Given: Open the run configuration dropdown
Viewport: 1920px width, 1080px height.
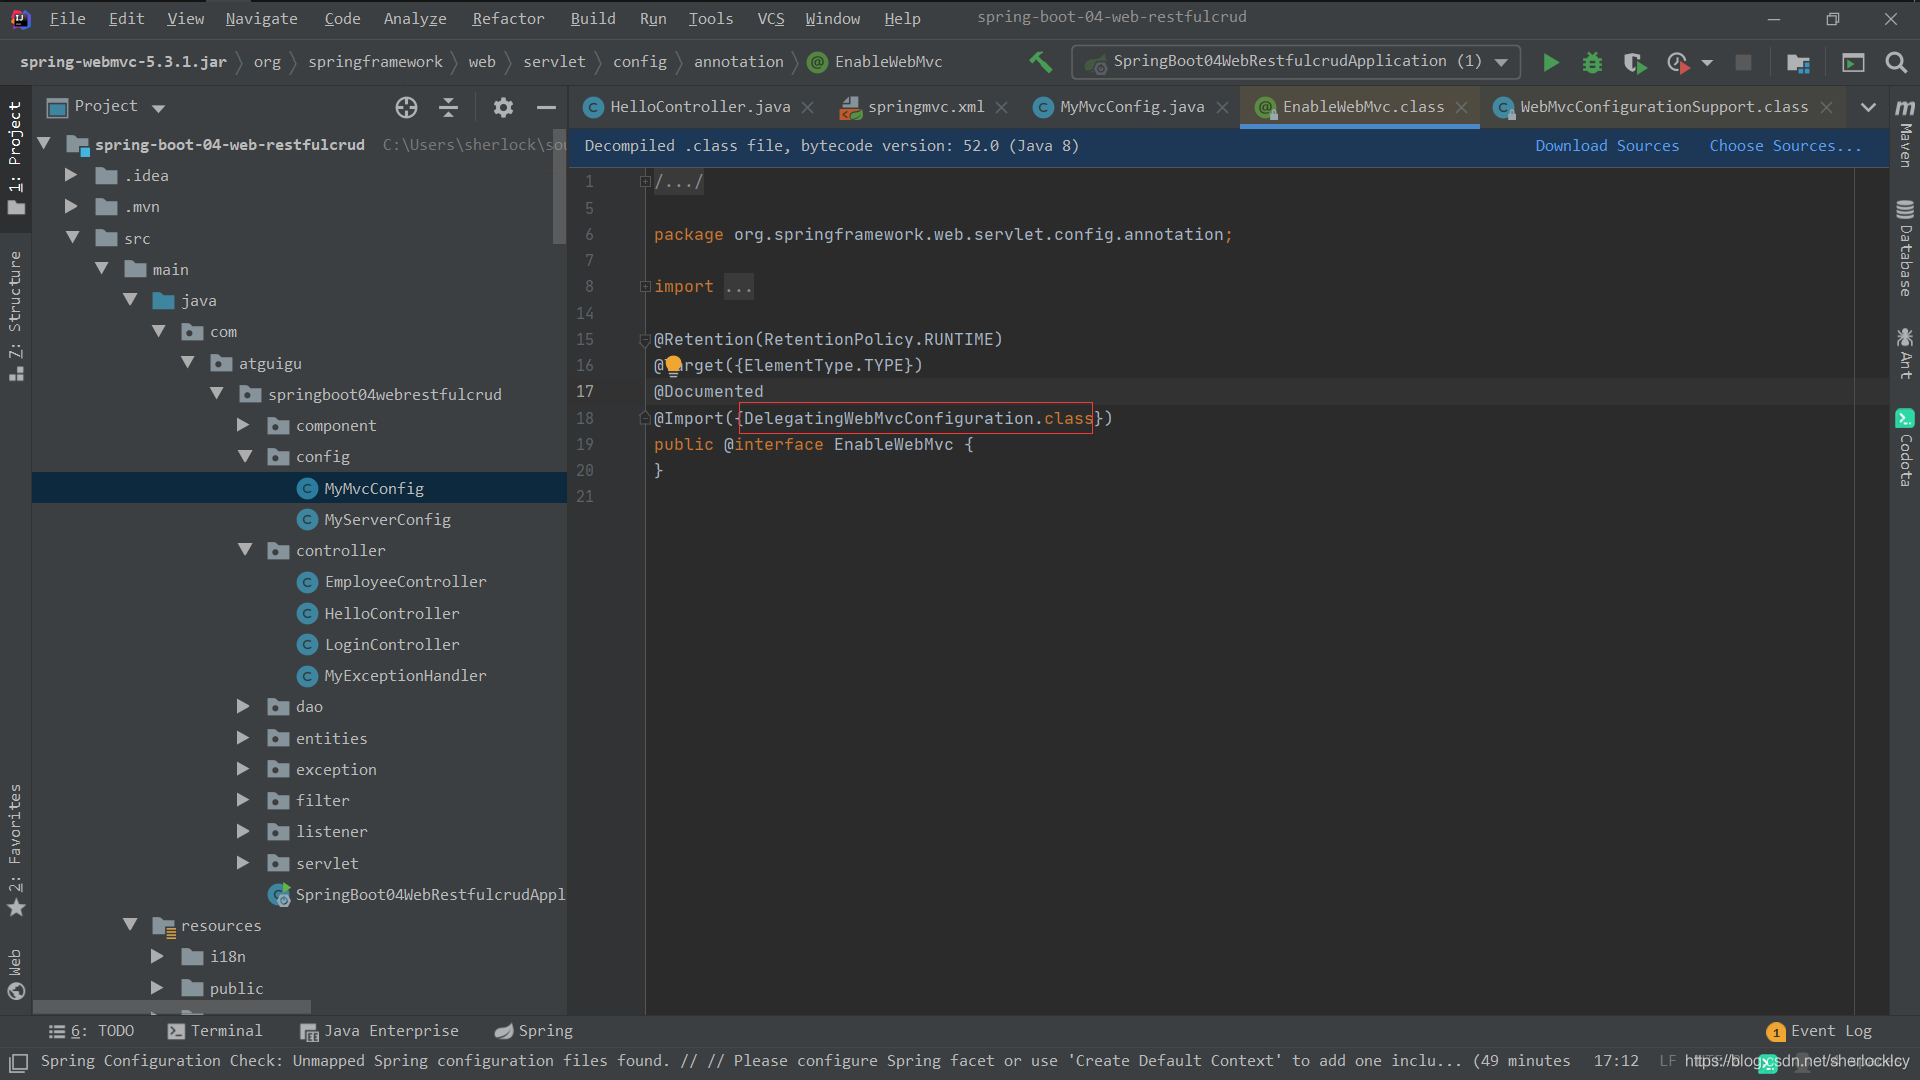Looking at the screenshot, I should [1296, 62].
